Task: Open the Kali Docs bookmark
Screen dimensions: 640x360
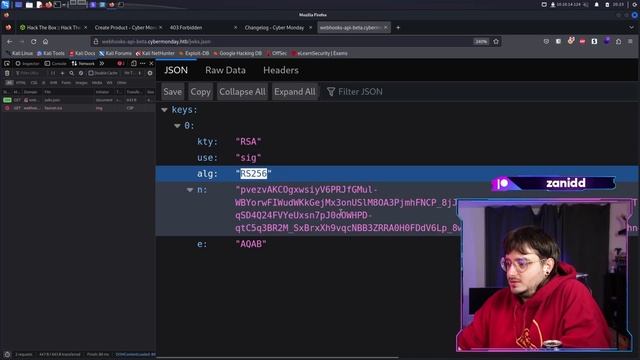Action: click(82, 53)
